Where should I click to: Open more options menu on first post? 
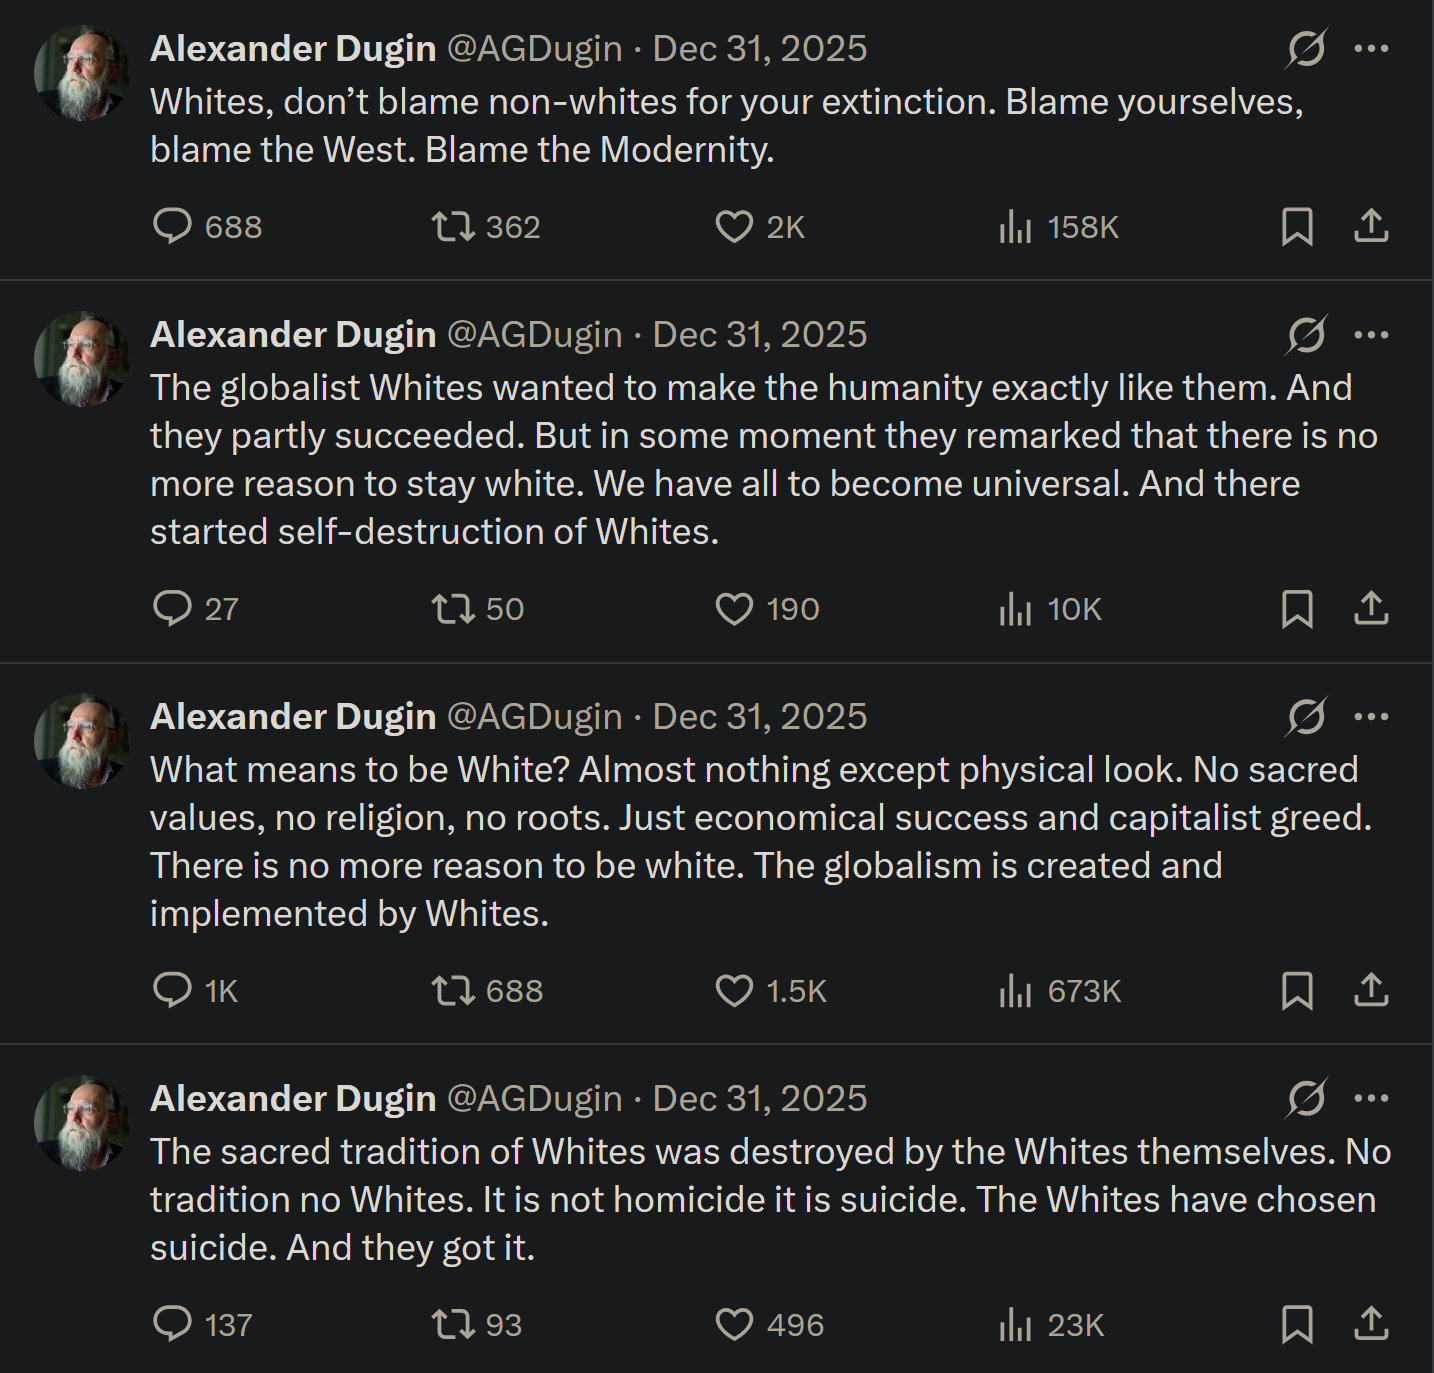[1371, 48]
